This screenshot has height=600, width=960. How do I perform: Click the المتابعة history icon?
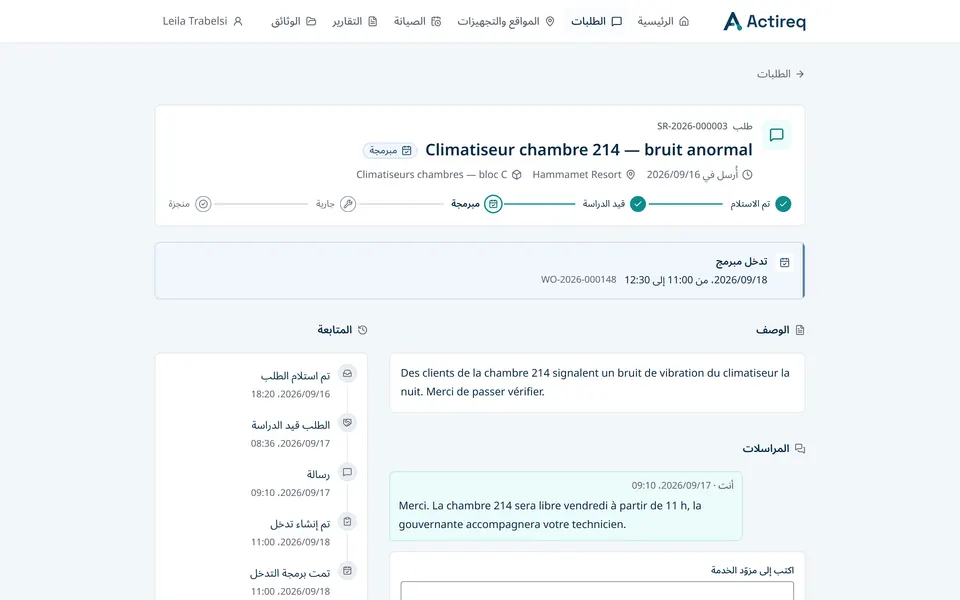coord(362,330)
